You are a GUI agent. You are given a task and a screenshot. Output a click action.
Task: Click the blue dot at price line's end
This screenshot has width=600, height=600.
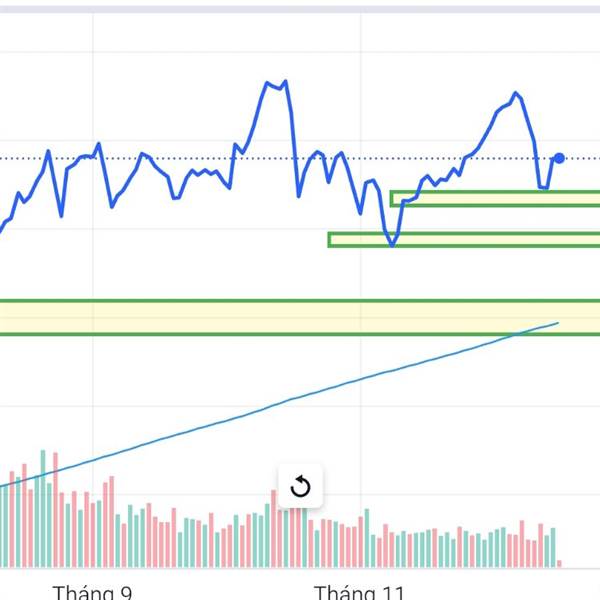click(559, 158)
